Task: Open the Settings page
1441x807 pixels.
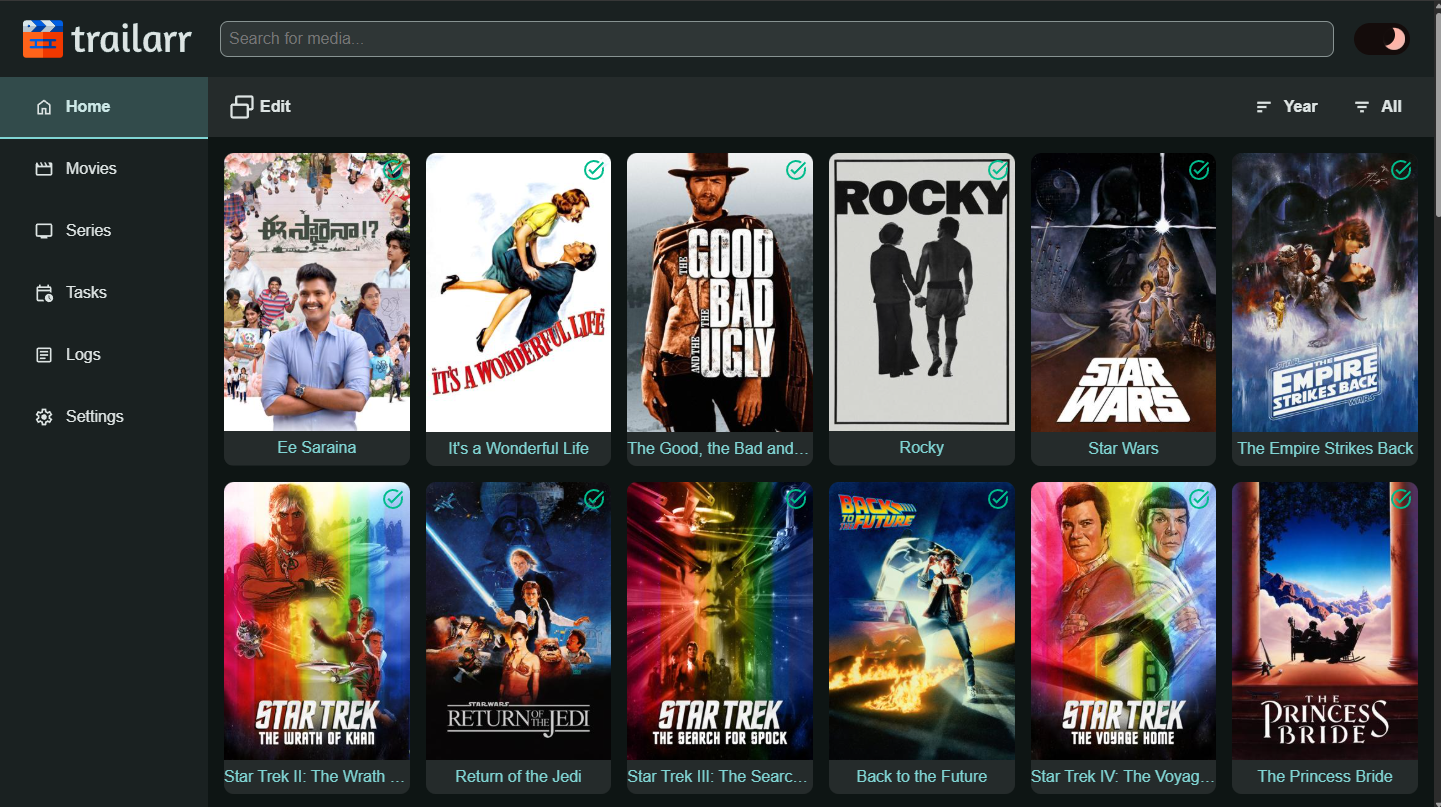Action: click(x=104, y=417)
